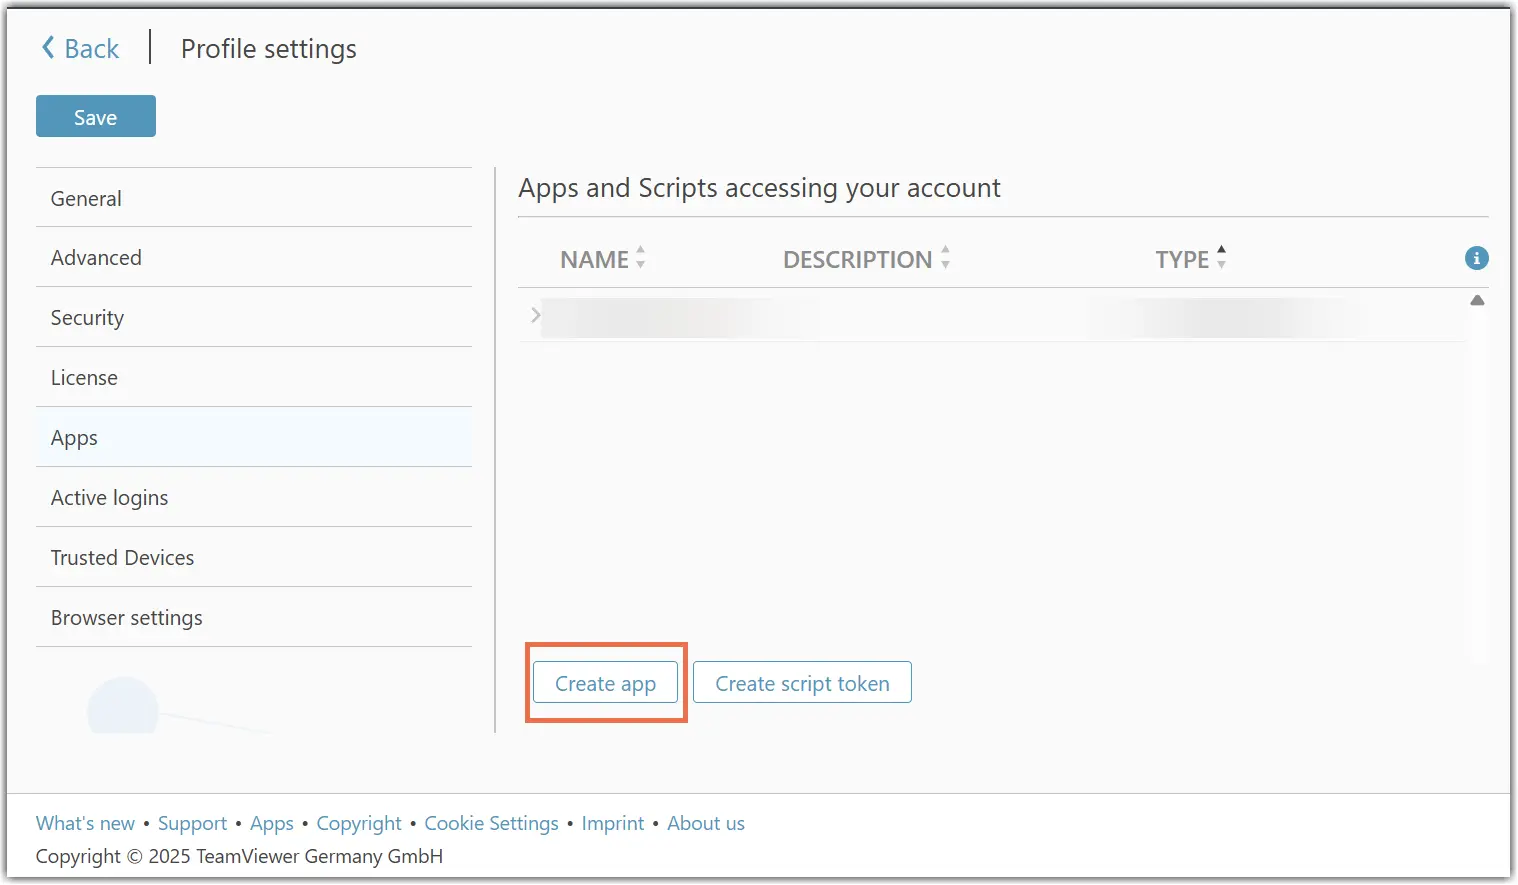Open the Advanced settings section
The image size is (1518, 885).
[x=254, y=258]
